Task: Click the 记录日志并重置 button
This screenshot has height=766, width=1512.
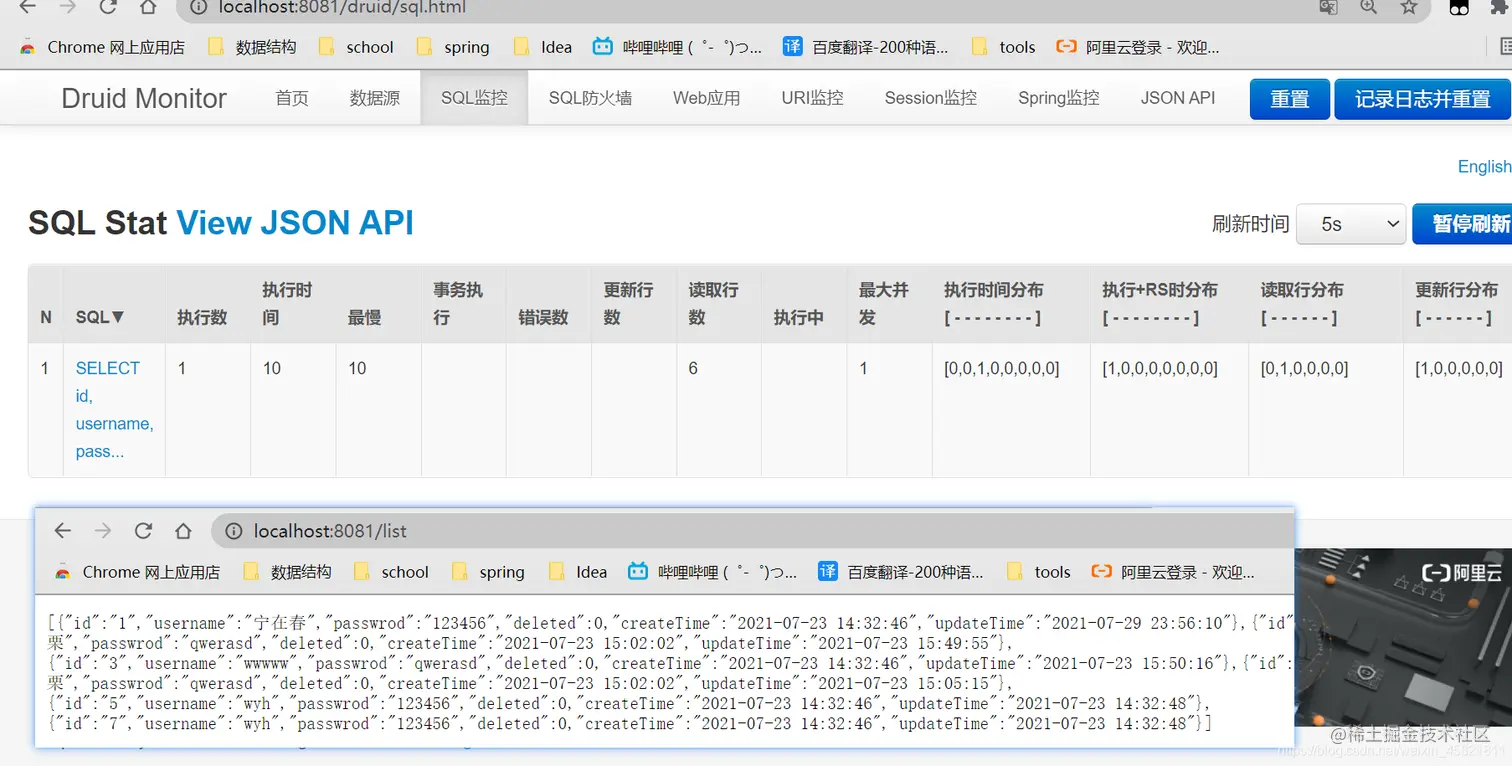Action: (x=1423, y=99)
